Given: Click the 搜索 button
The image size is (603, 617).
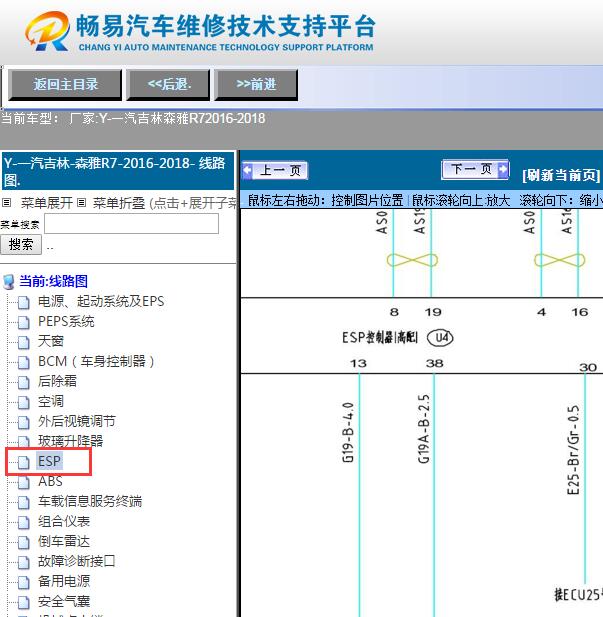Looking at the screenshot, I should pos(21,244).
